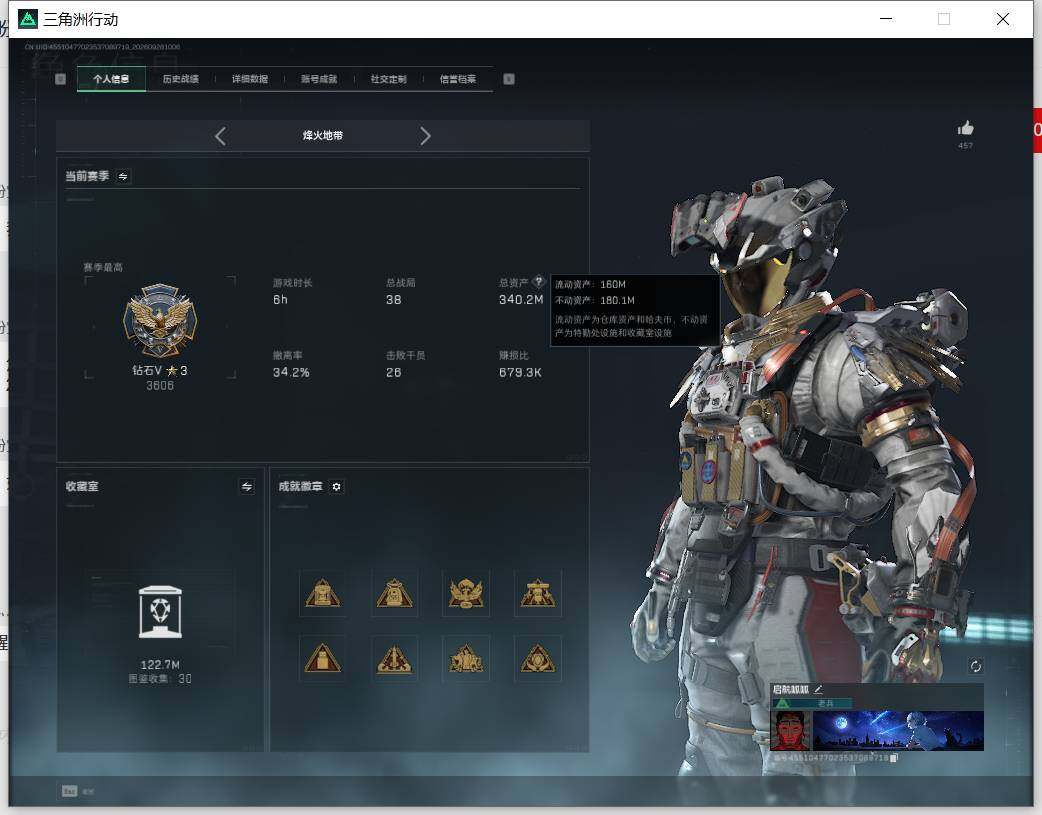1042x815 pixels.
Task: Edit the player nickname via pencil icon
Action: click(818, 689)
